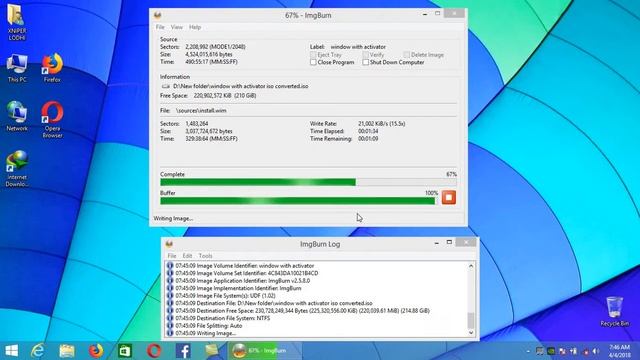
Task: Click the Time Remaining value 00:01:09
Action: (x=368, y=139)
